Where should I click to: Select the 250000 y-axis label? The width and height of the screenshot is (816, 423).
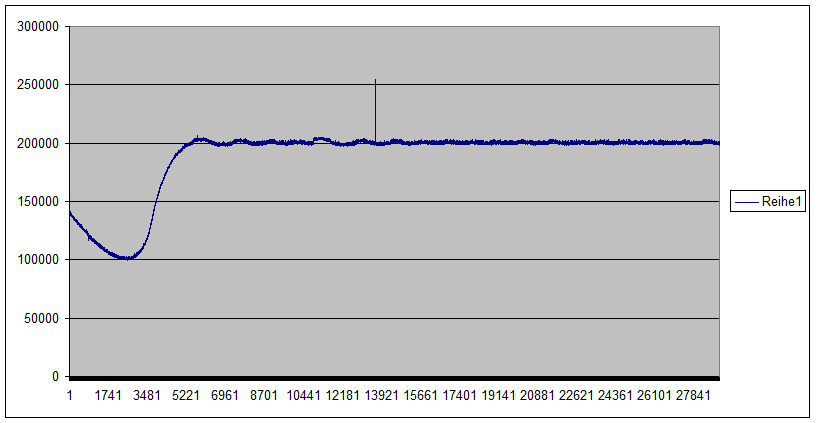(39, 85)
